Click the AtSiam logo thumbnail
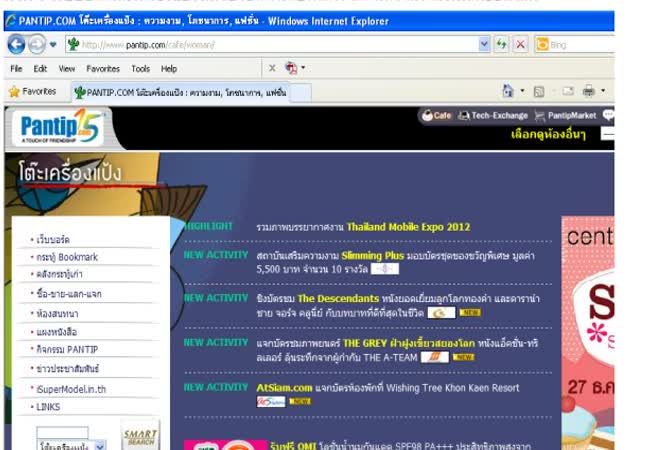The width and height of the screenshot is (650, 450). [271, 402]
